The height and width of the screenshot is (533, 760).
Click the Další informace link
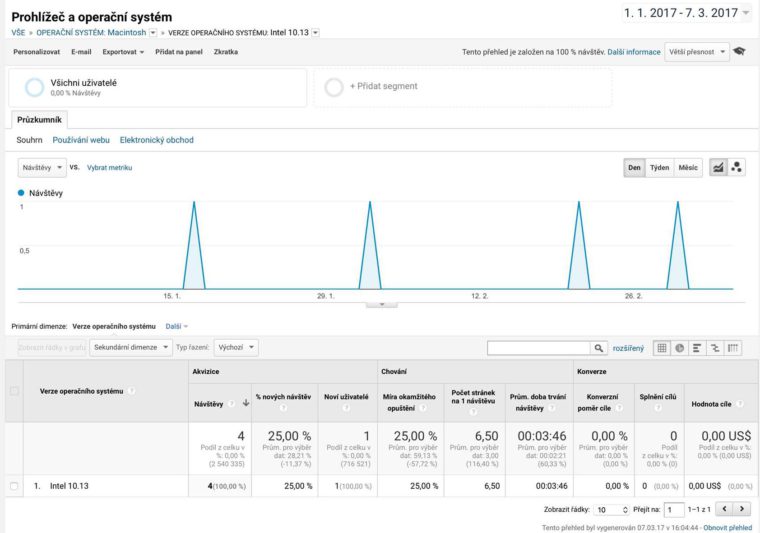tap(633, 52)
